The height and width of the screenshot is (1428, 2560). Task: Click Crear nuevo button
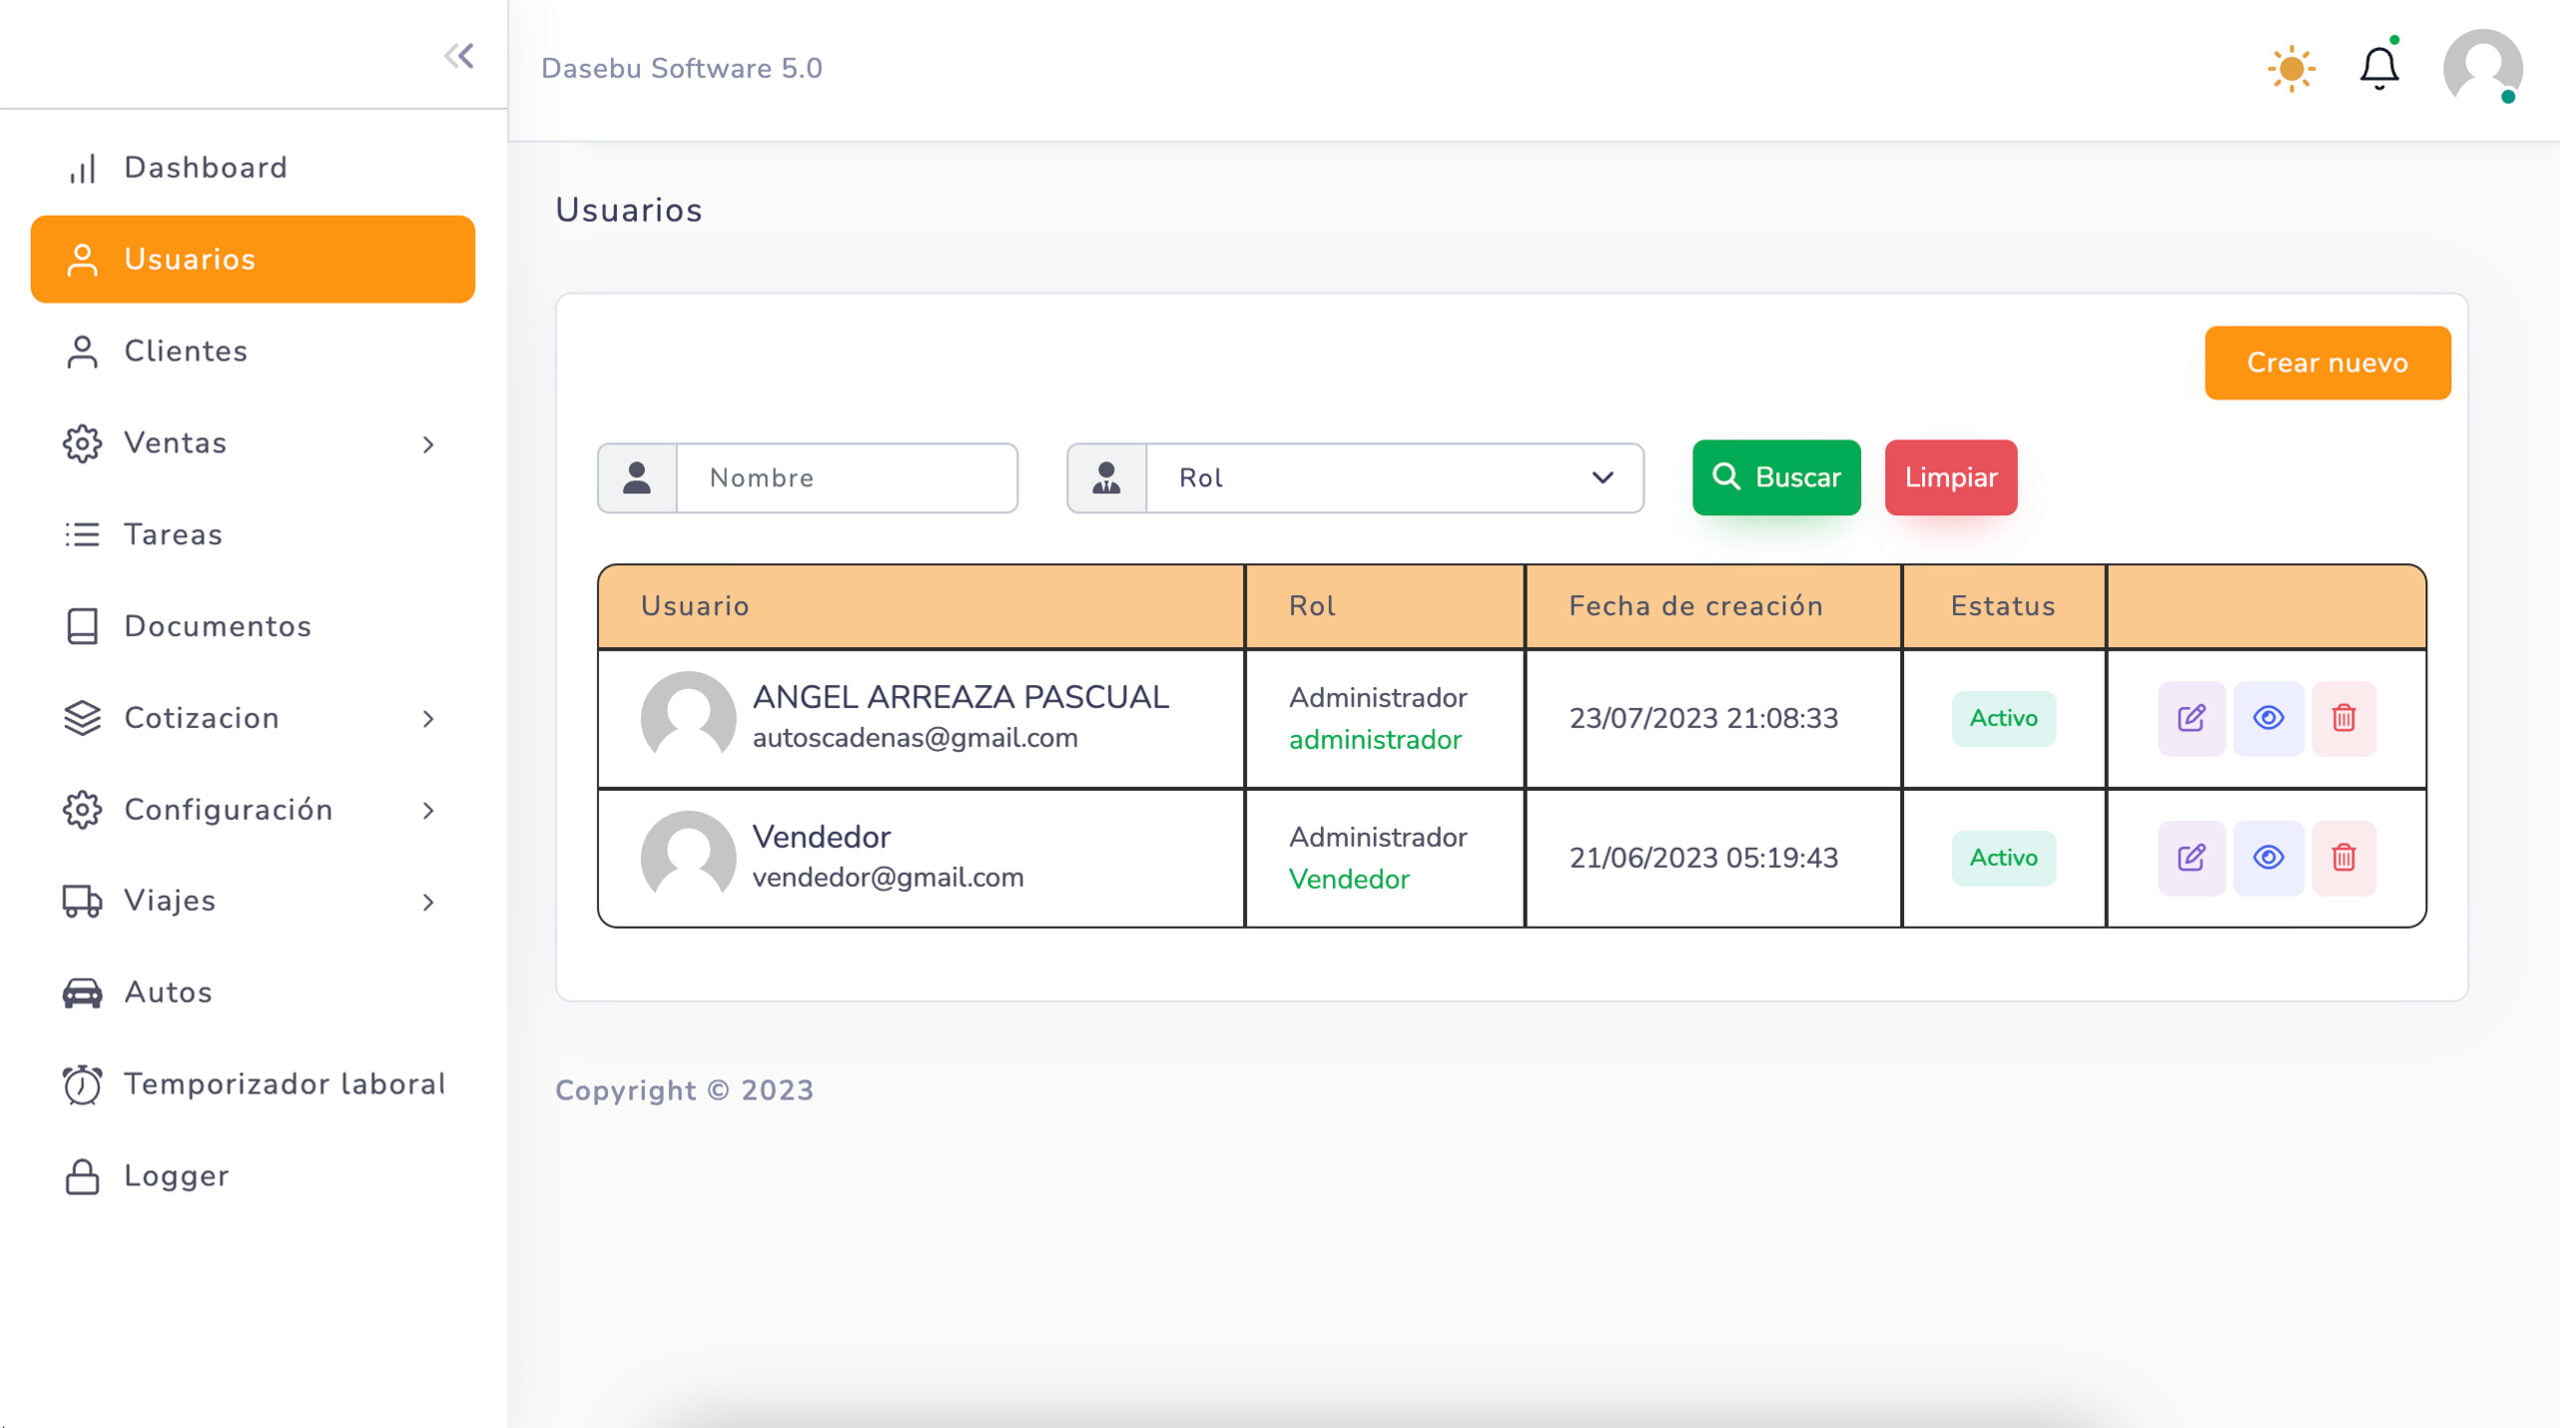tap(2327, 362)
